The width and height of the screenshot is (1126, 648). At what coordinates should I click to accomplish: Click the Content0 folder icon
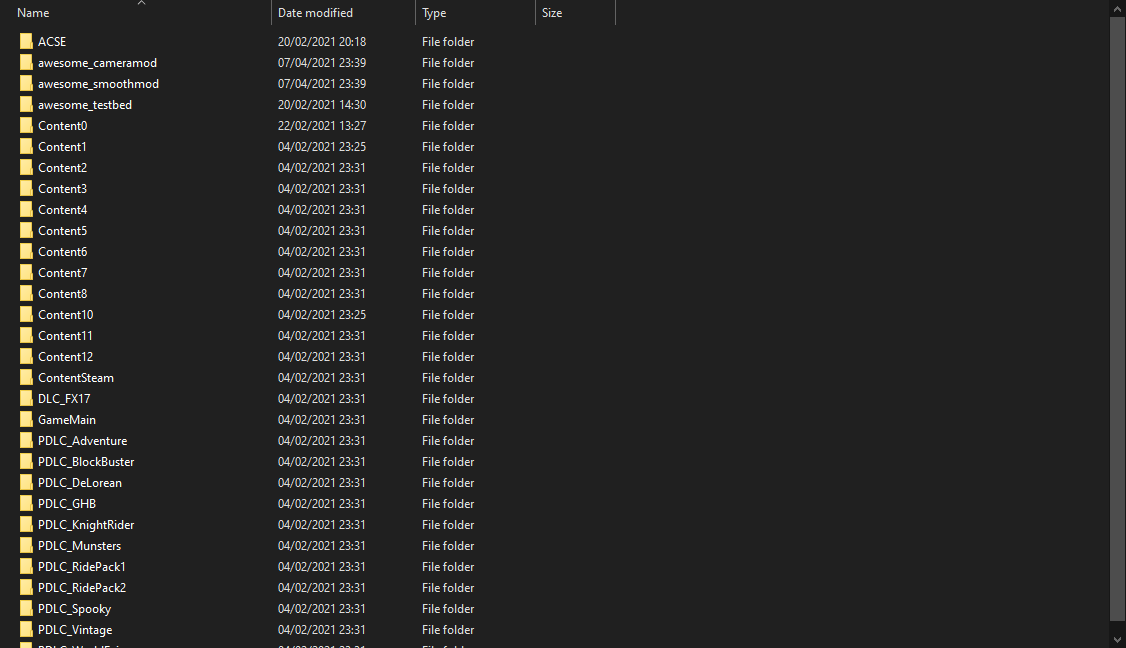[x=25, y=125]
